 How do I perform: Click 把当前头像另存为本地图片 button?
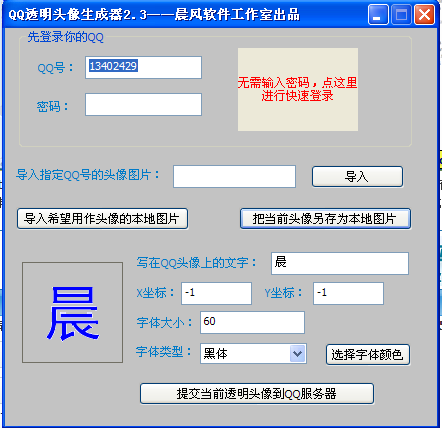325,219
